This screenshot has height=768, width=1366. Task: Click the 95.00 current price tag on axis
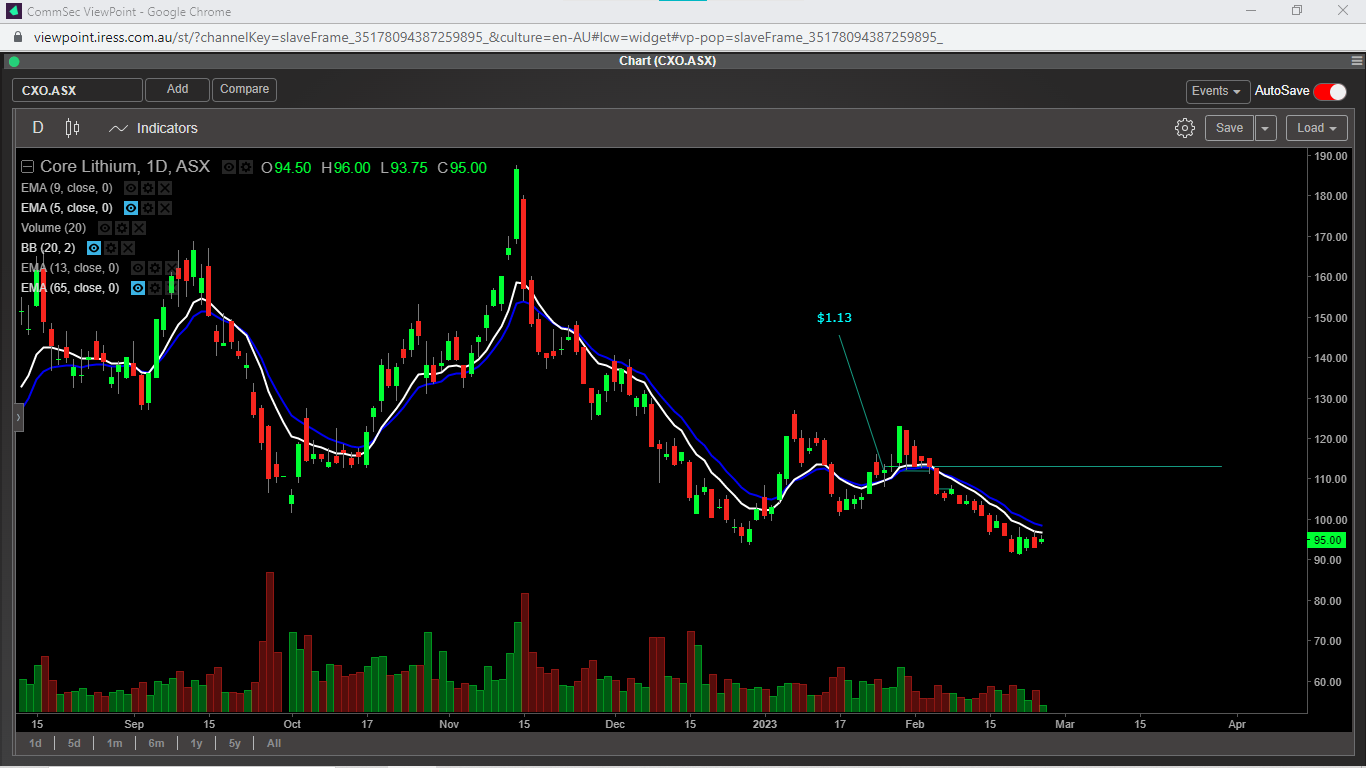pos(1327,540)
